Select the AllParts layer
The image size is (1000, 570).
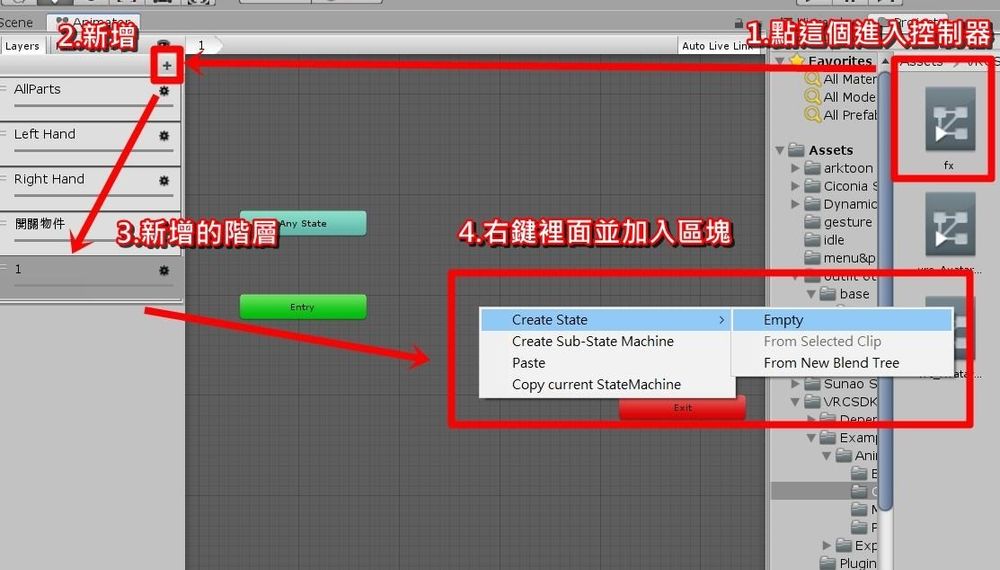click(91, 98)
